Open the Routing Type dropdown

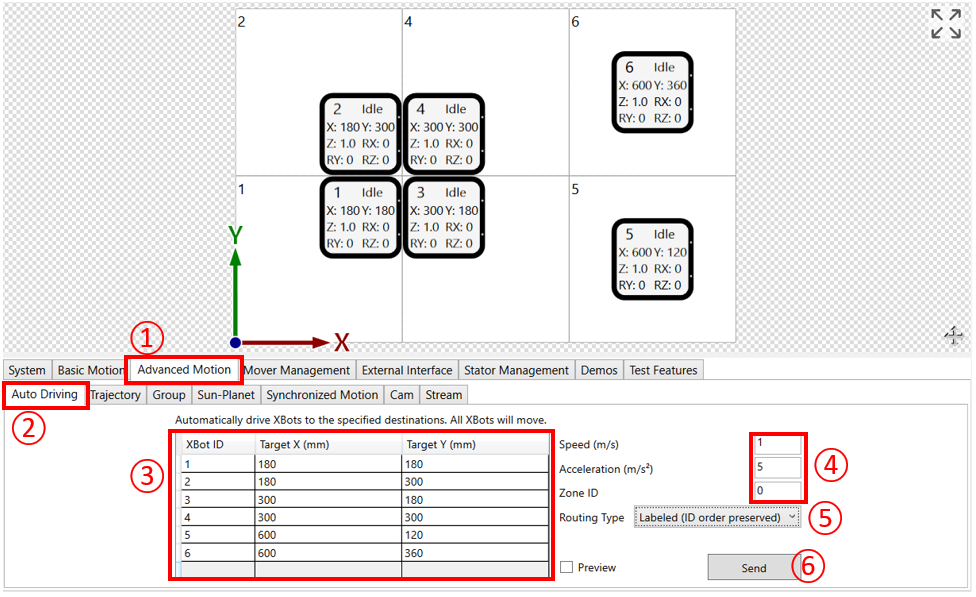coord(716,517)
